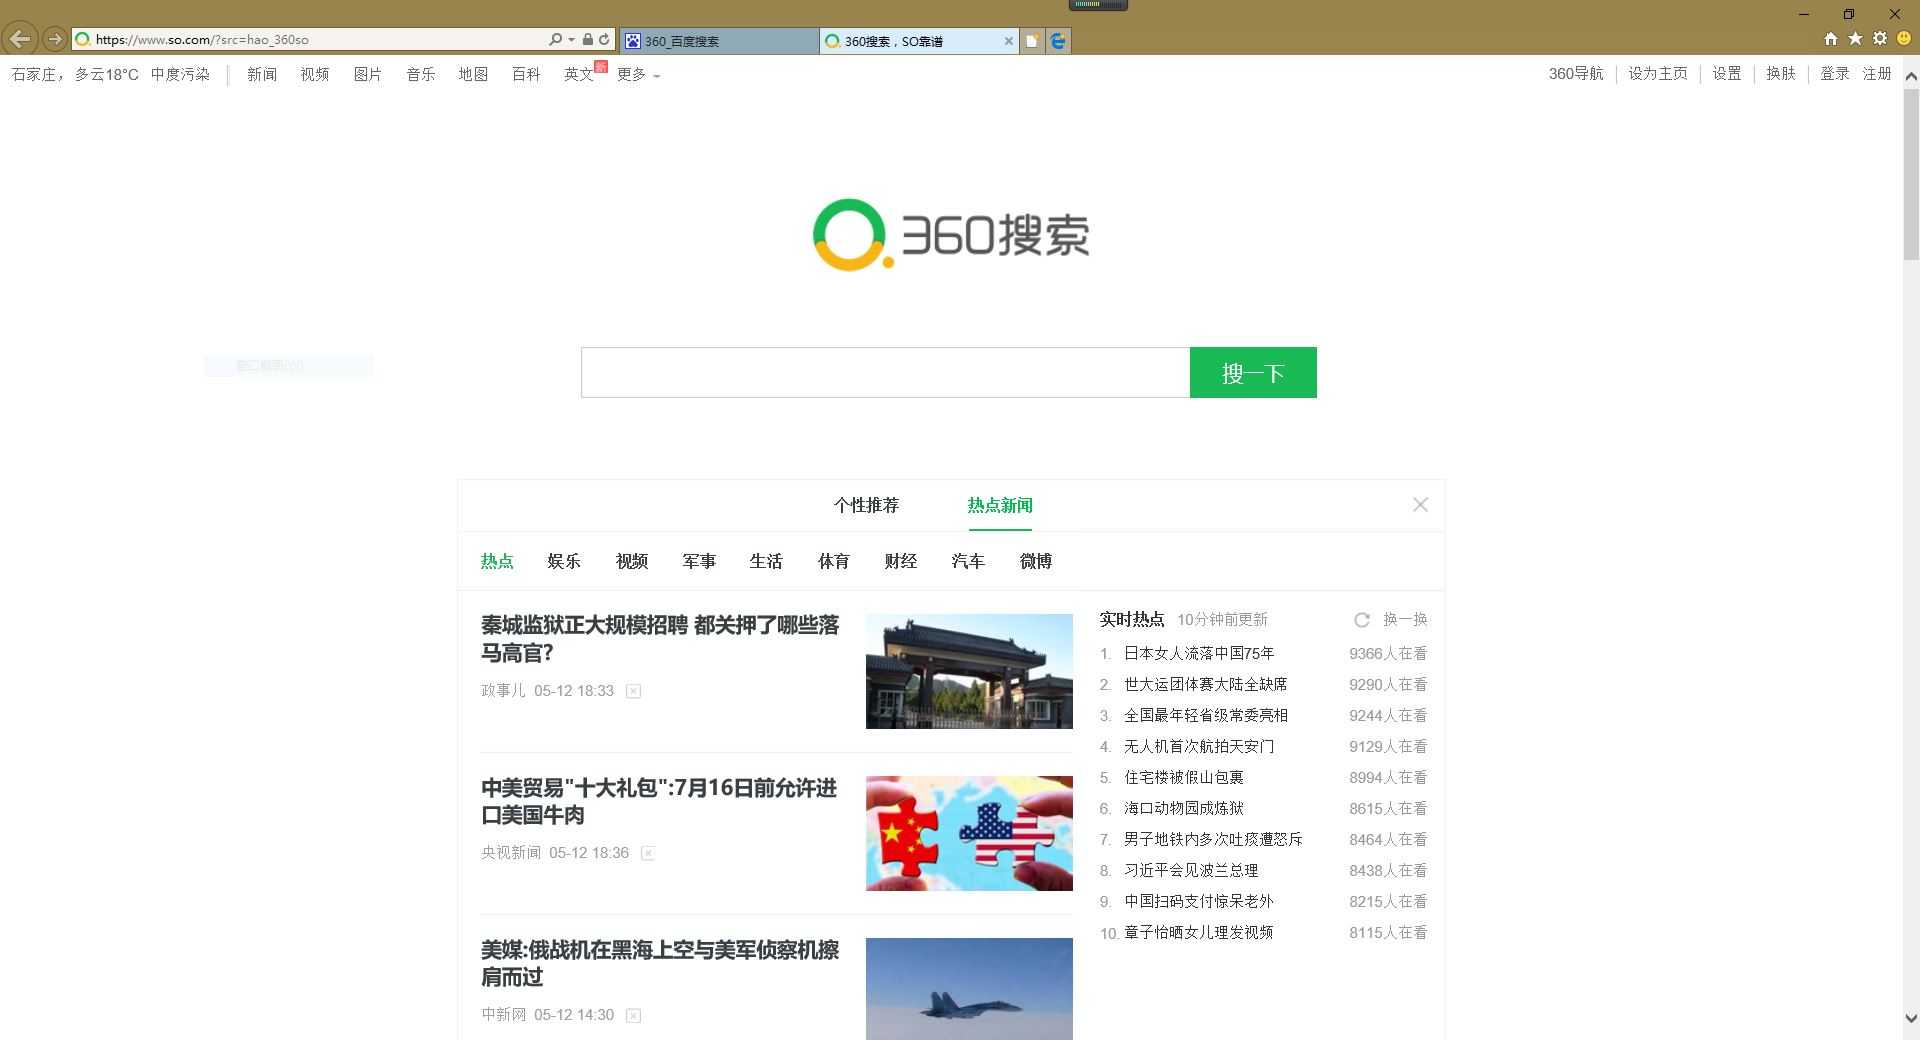This screenshot has height=1040, width=1920.
Task: Refresh the page using the reload icon
Action: click(x=604, y=40)
